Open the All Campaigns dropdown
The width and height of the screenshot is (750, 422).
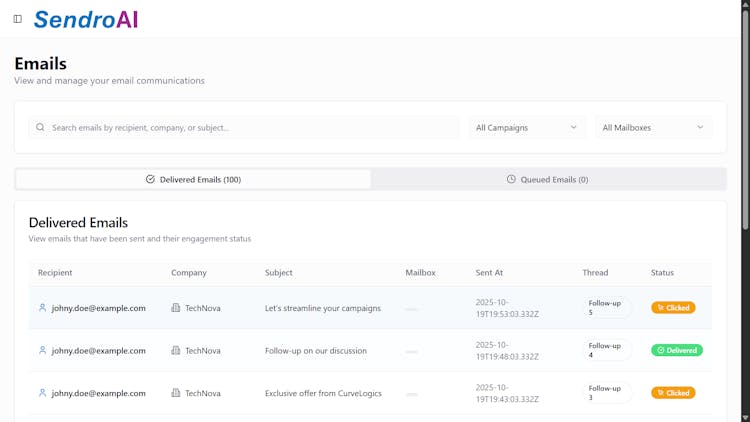pyautogui.click(x=526, y=128)
